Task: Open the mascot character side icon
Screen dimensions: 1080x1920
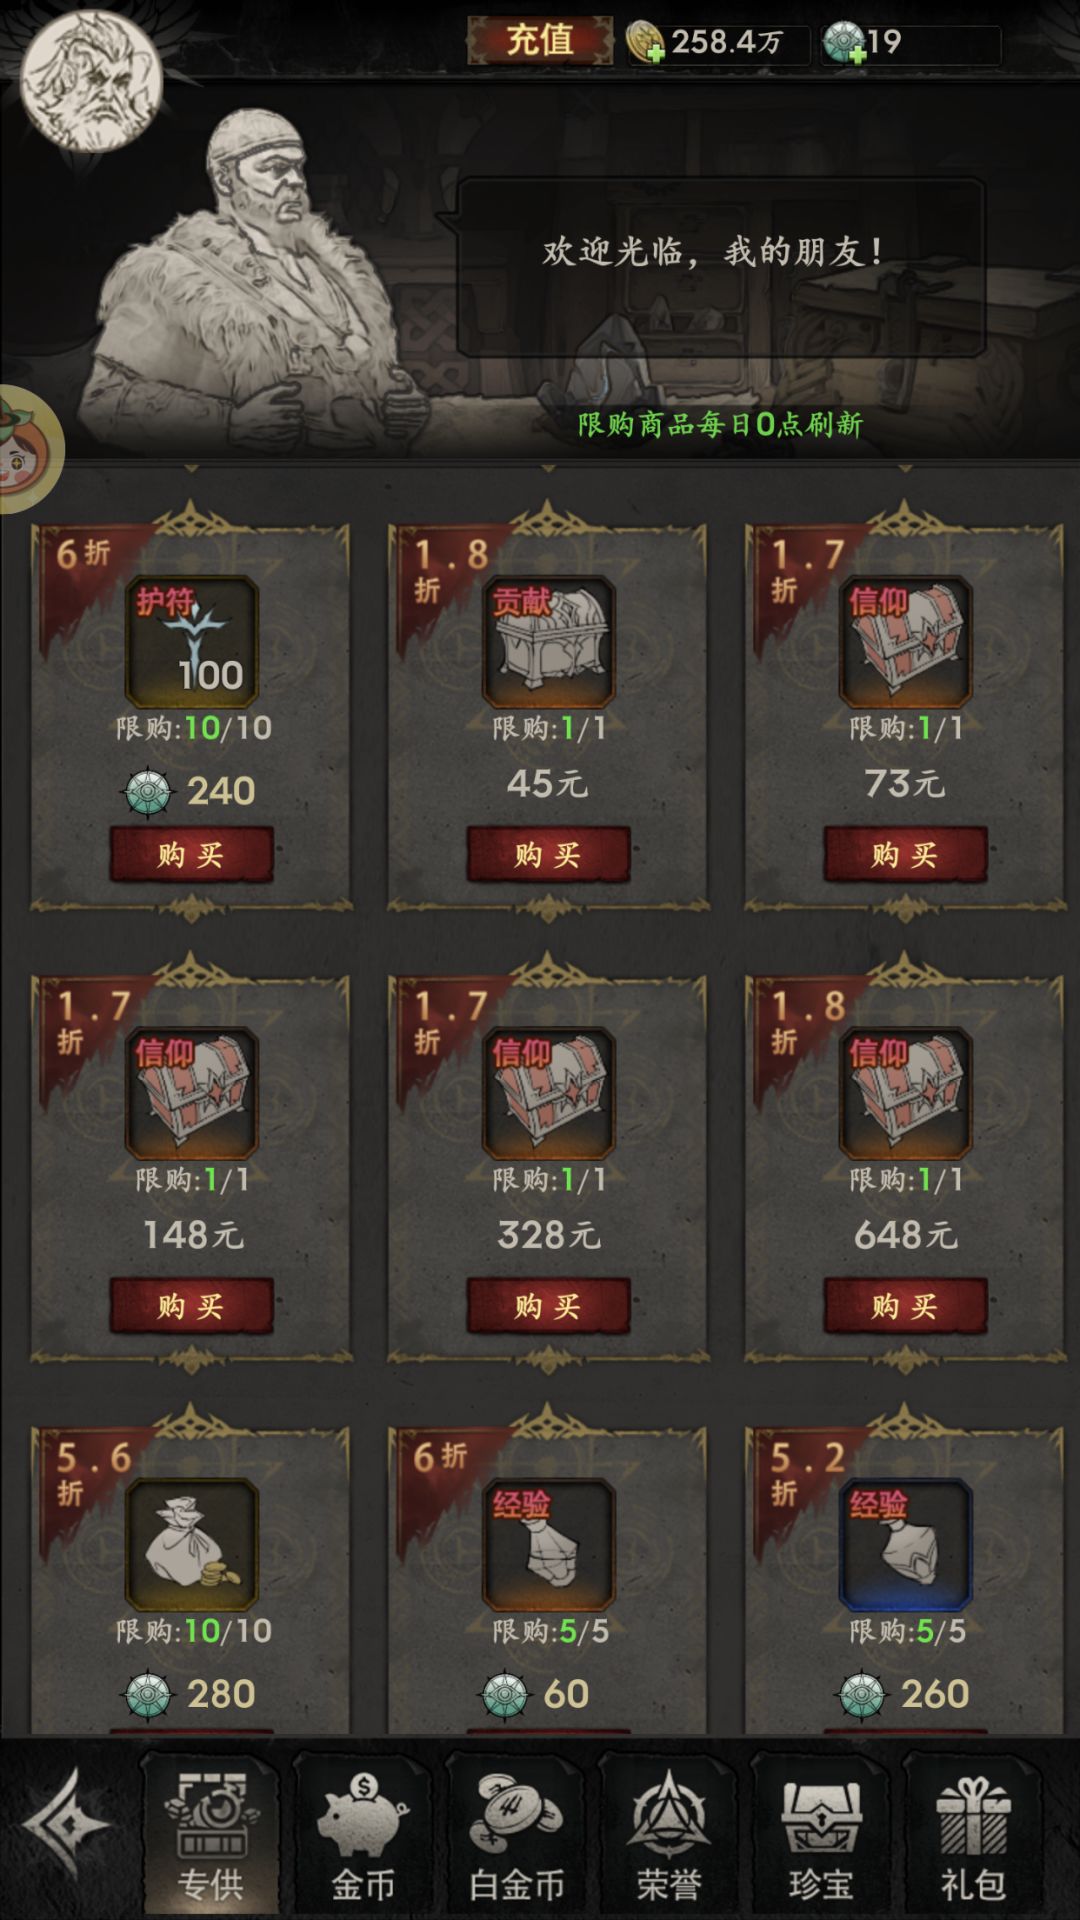Action: [x=28, y=449]
